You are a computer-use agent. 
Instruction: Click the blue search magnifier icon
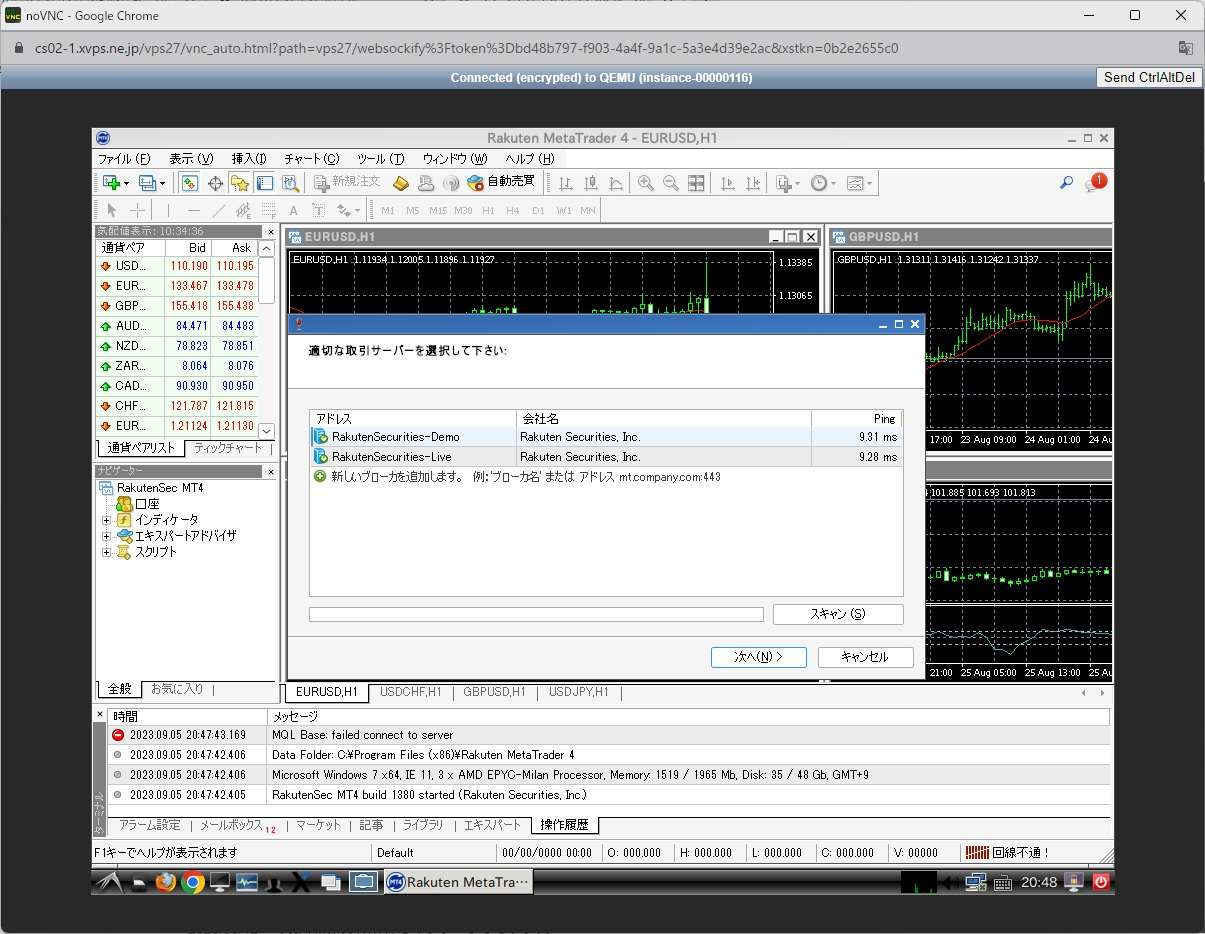pyautogui.click(x=1066, y=183)
